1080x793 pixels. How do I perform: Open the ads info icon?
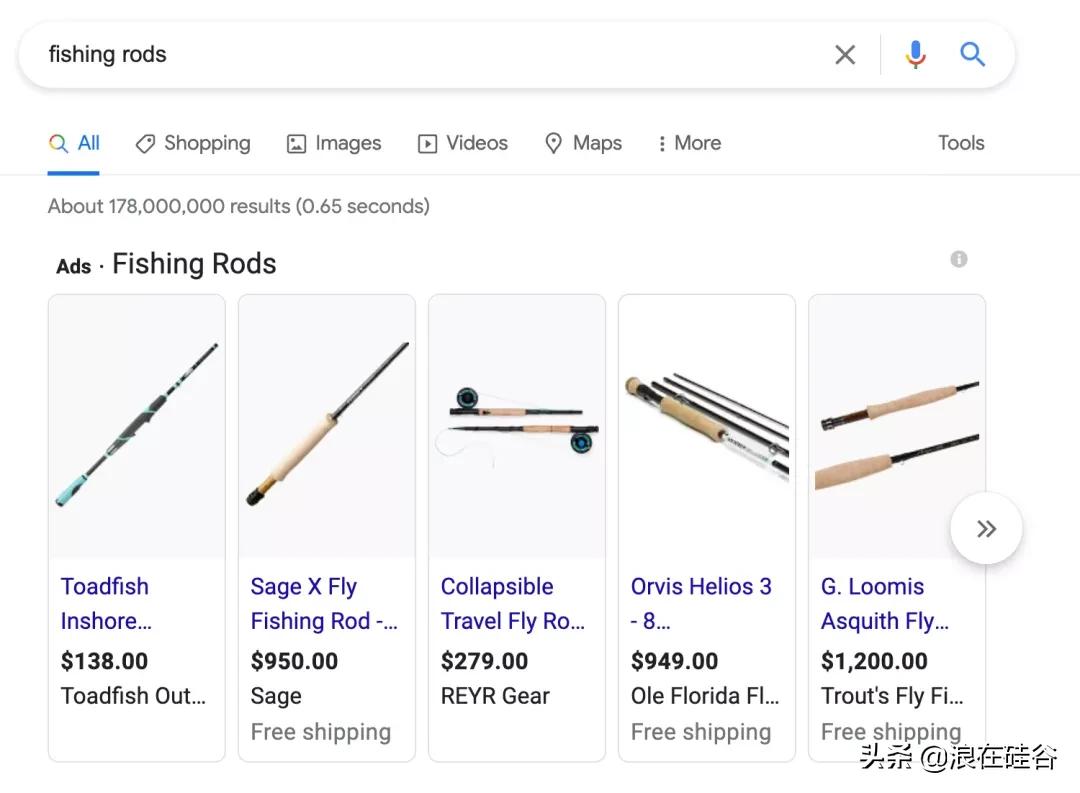(959, 260)
